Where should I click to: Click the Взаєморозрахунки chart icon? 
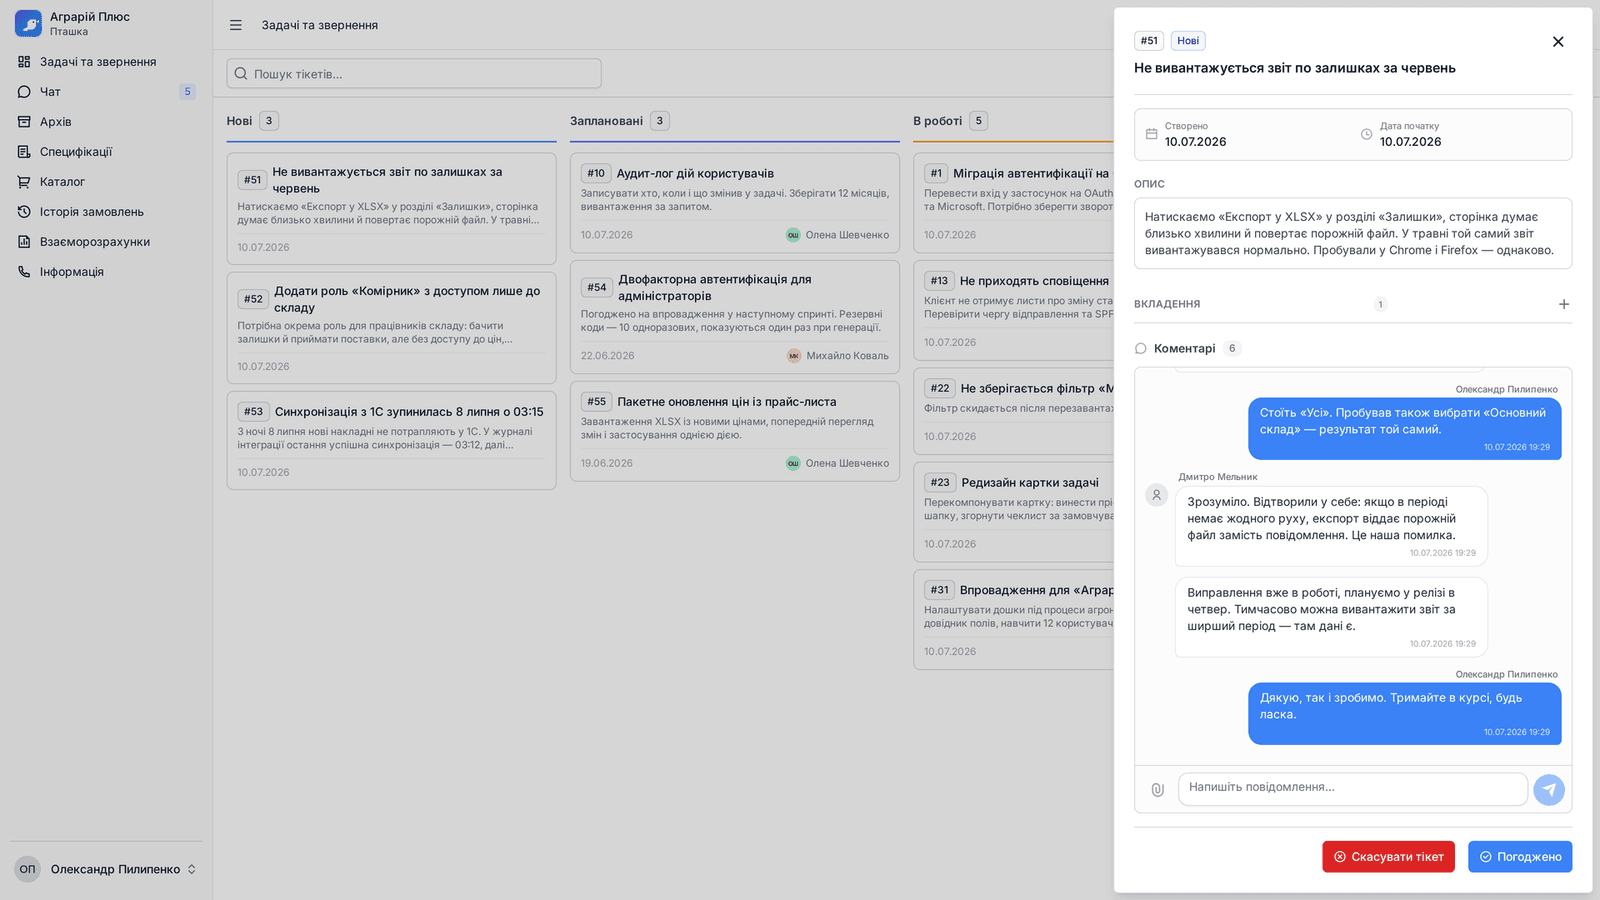tap(24, 242)
